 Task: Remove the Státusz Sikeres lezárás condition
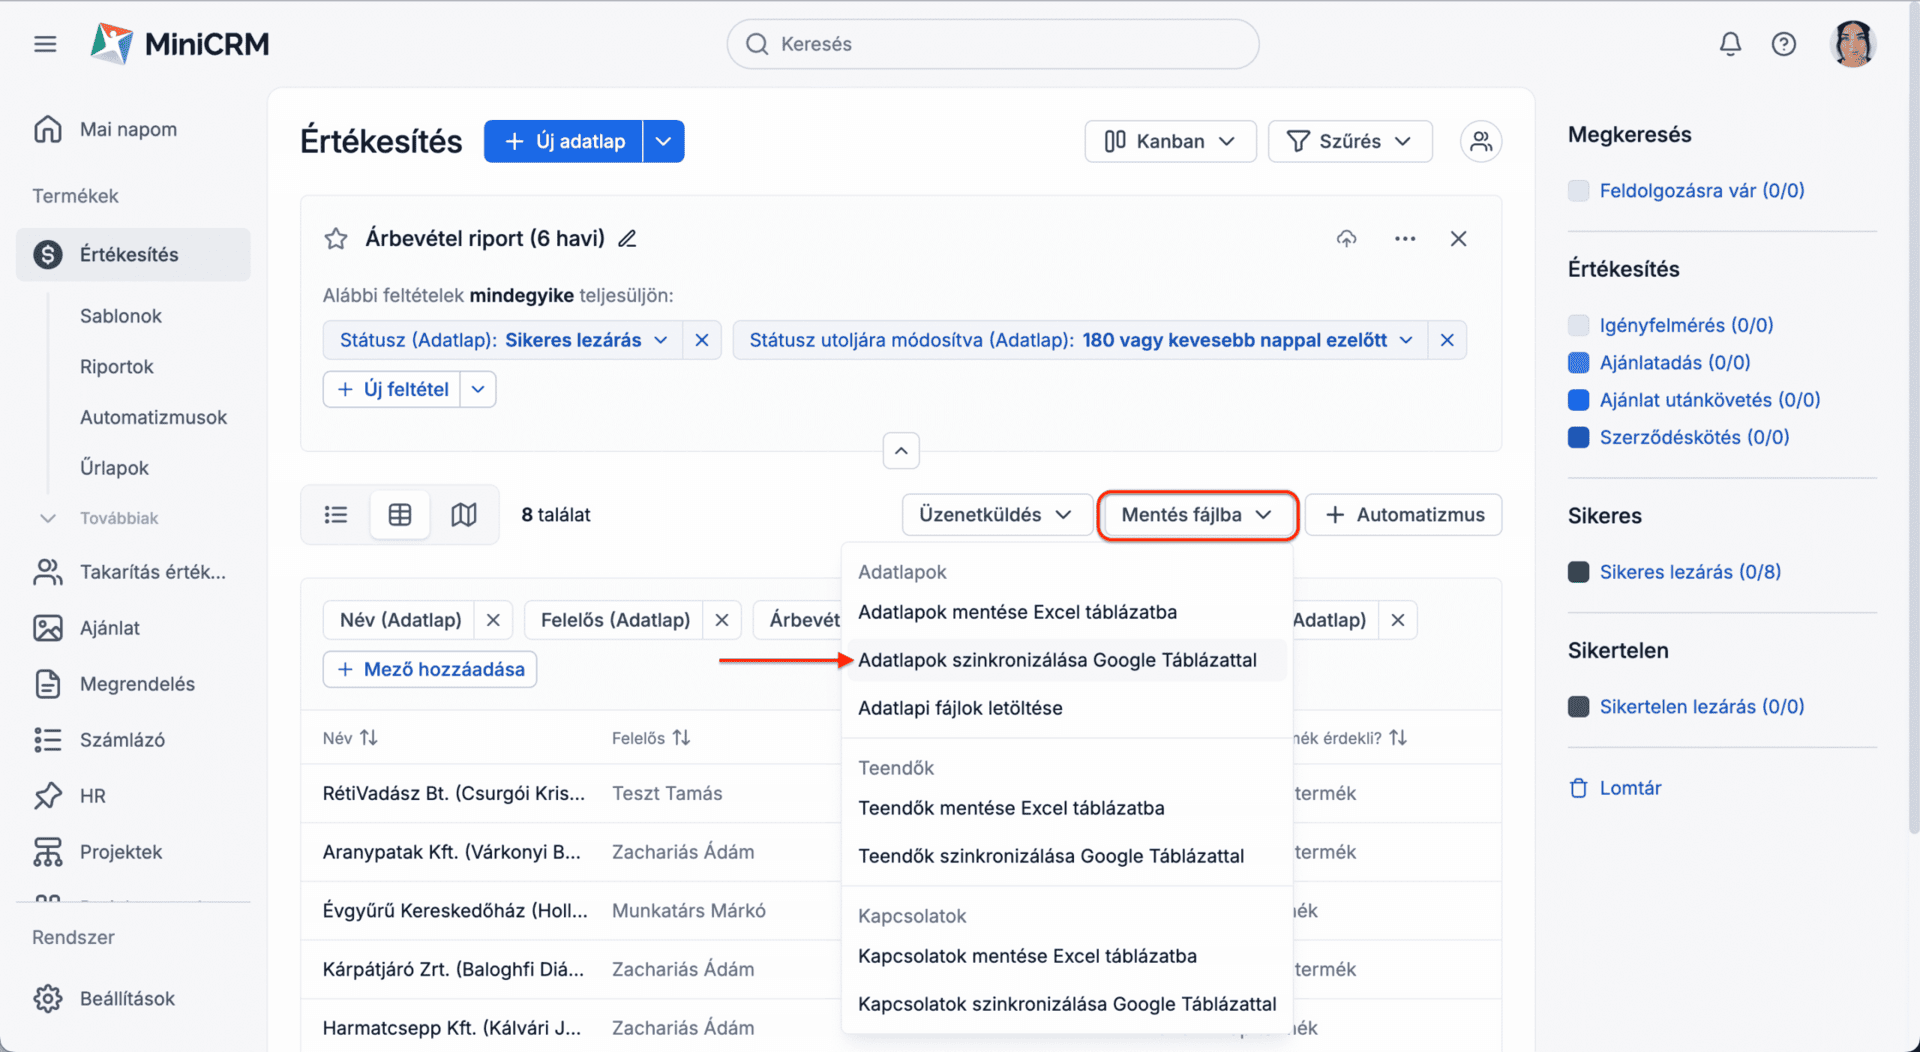click(702, 340)
